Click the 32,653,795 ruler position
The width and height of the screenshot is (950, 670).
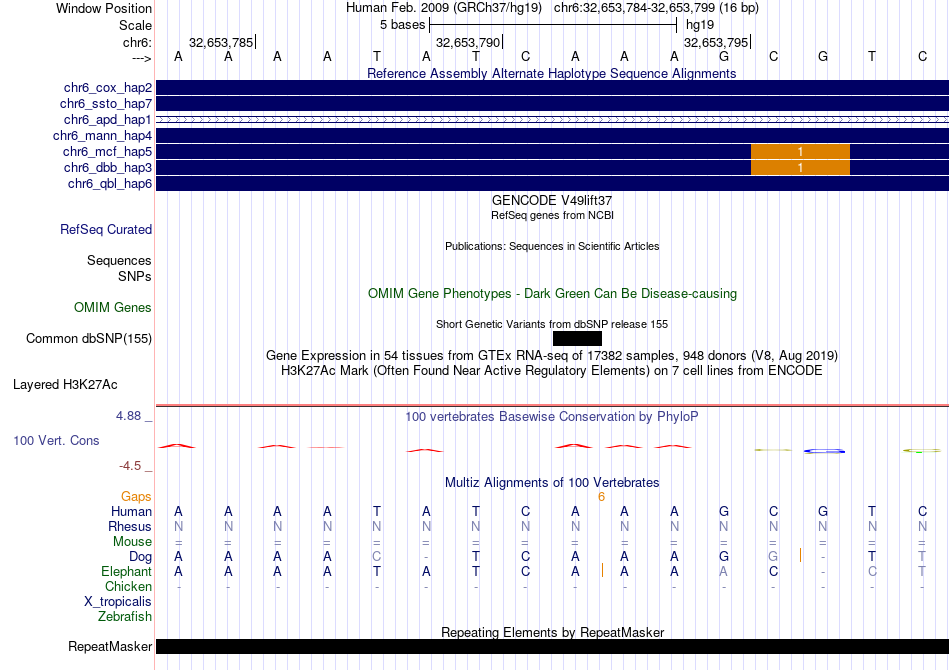coord(716,42)
